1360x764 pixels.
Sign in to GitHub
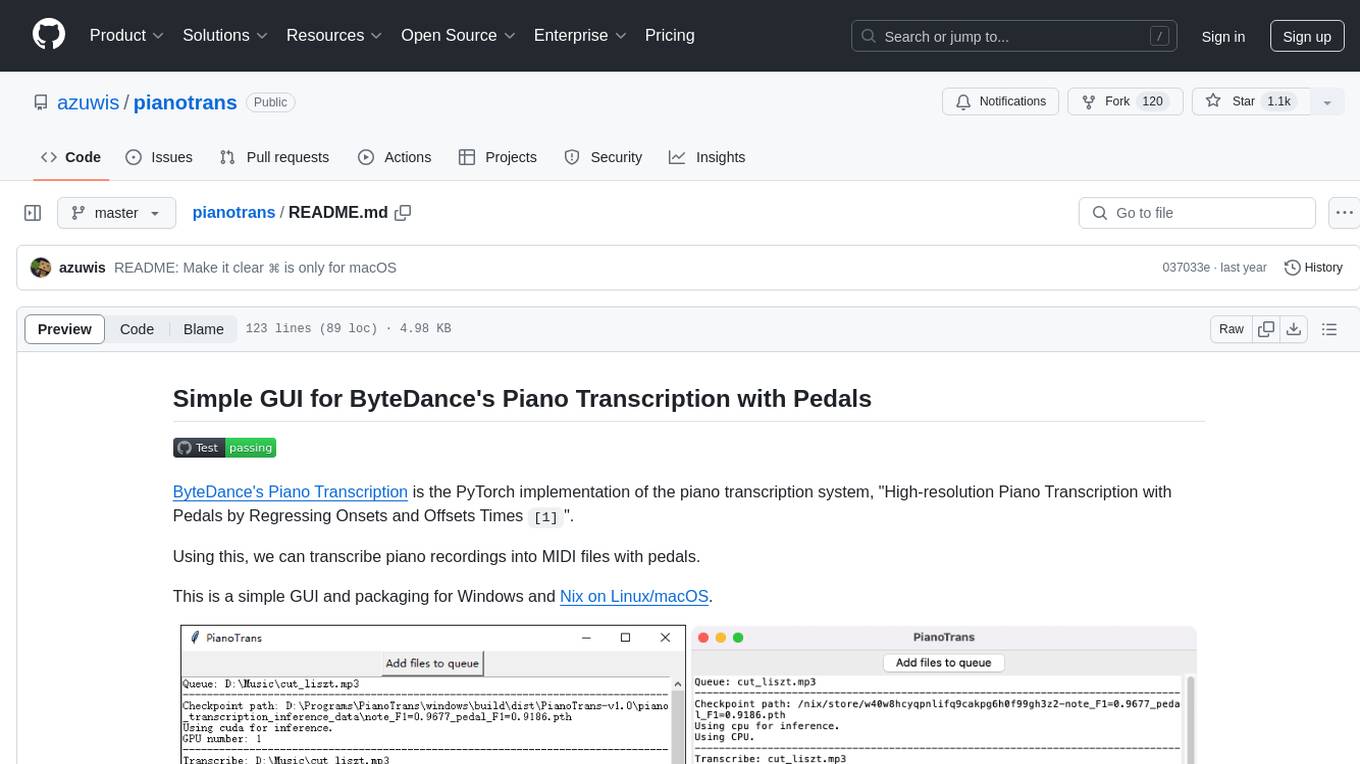point(1223,36)
